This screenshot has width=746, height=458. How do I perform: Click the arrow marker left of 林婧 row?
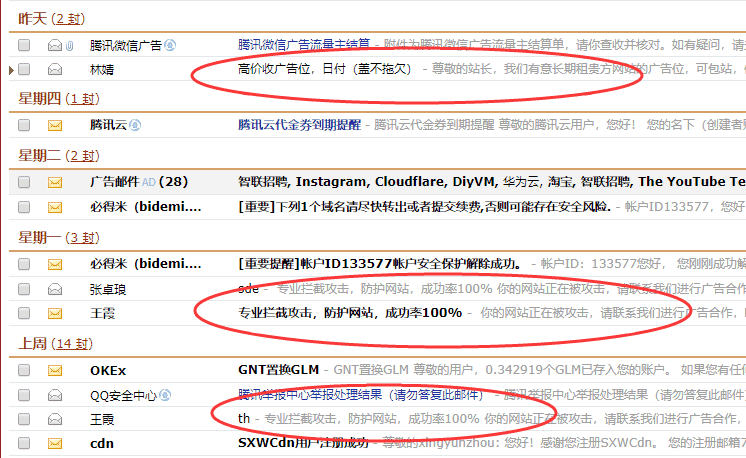tap(11, 70)
